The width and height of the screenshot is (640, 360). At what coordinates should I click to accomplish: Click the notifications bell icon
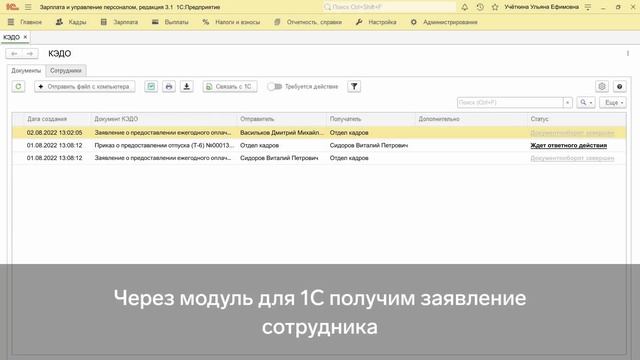click(x=464, y=7)
